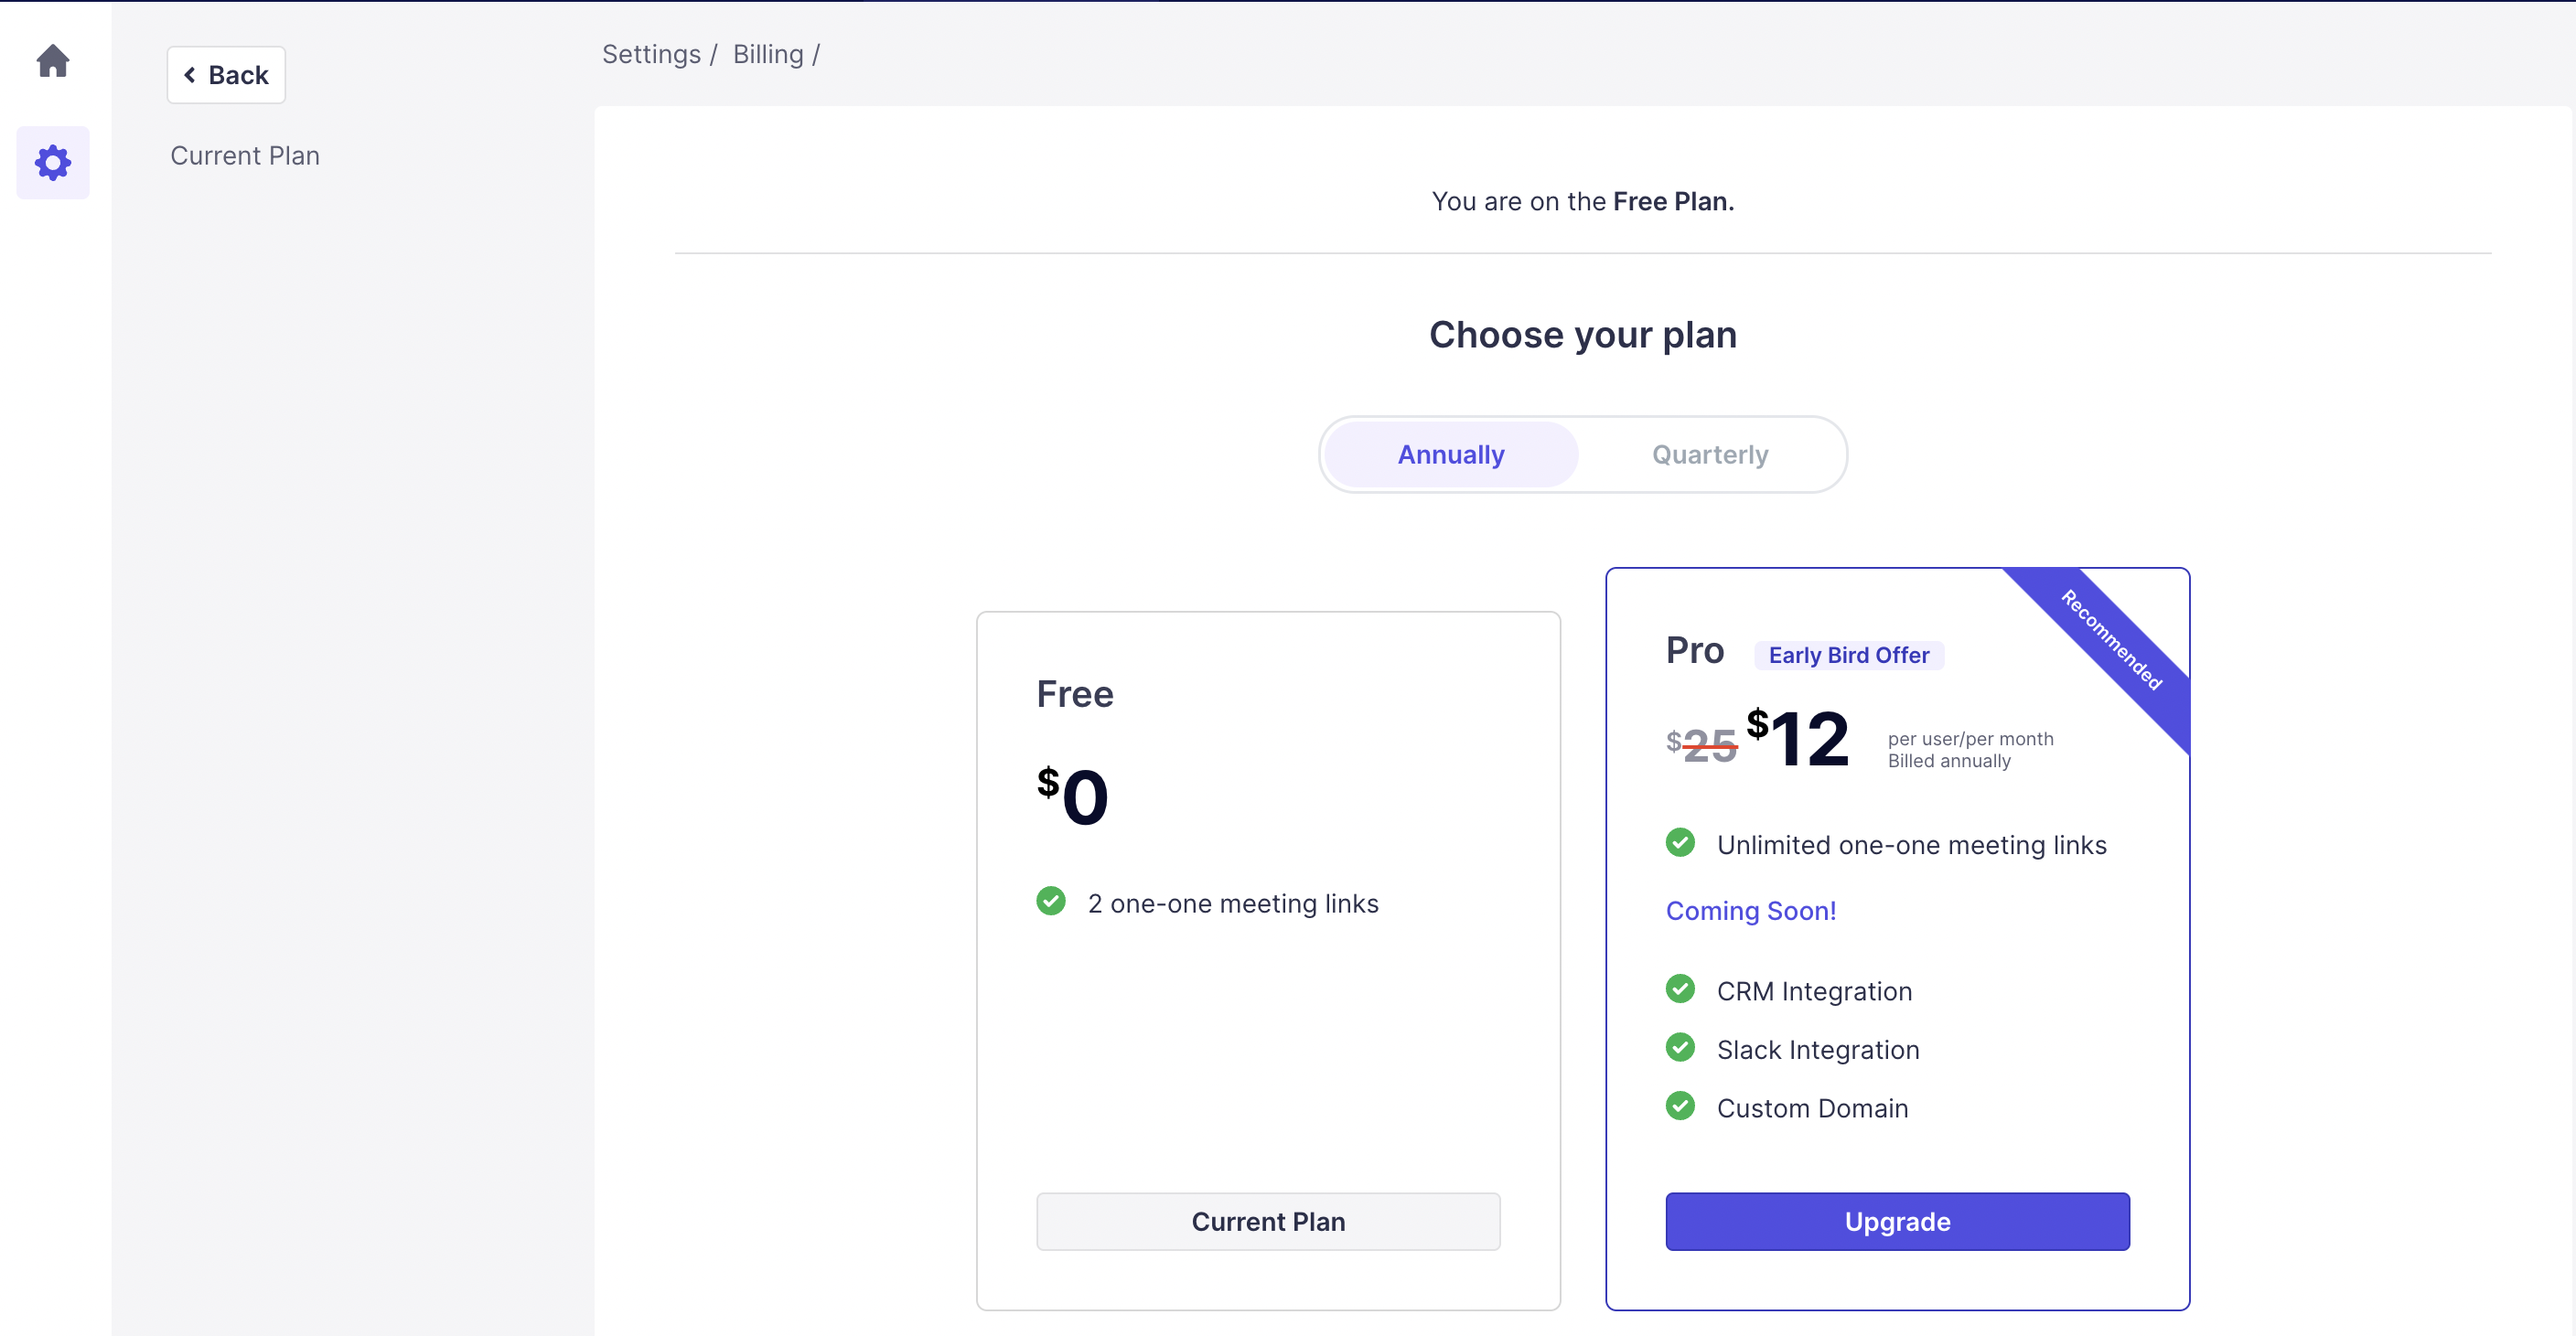Click green check beside 2 one-one meeting links
Image resolution: width=2576 pixels, height=1336 pixels.
tap(1051, 901)
